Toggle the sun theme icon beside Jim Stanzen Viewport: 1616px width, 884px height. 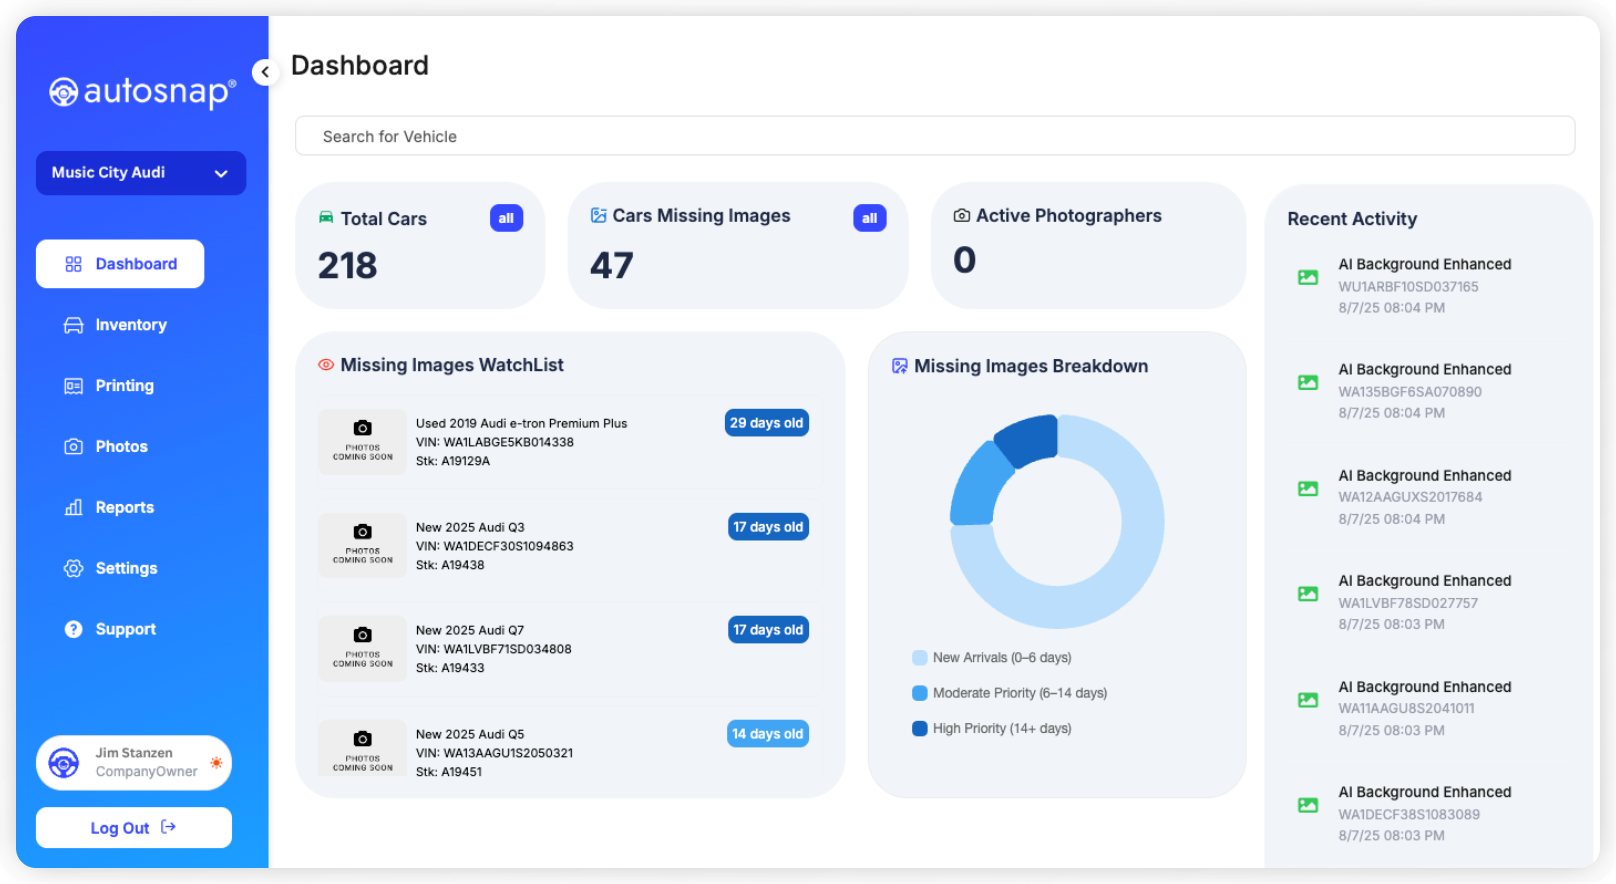pos(216,763)
